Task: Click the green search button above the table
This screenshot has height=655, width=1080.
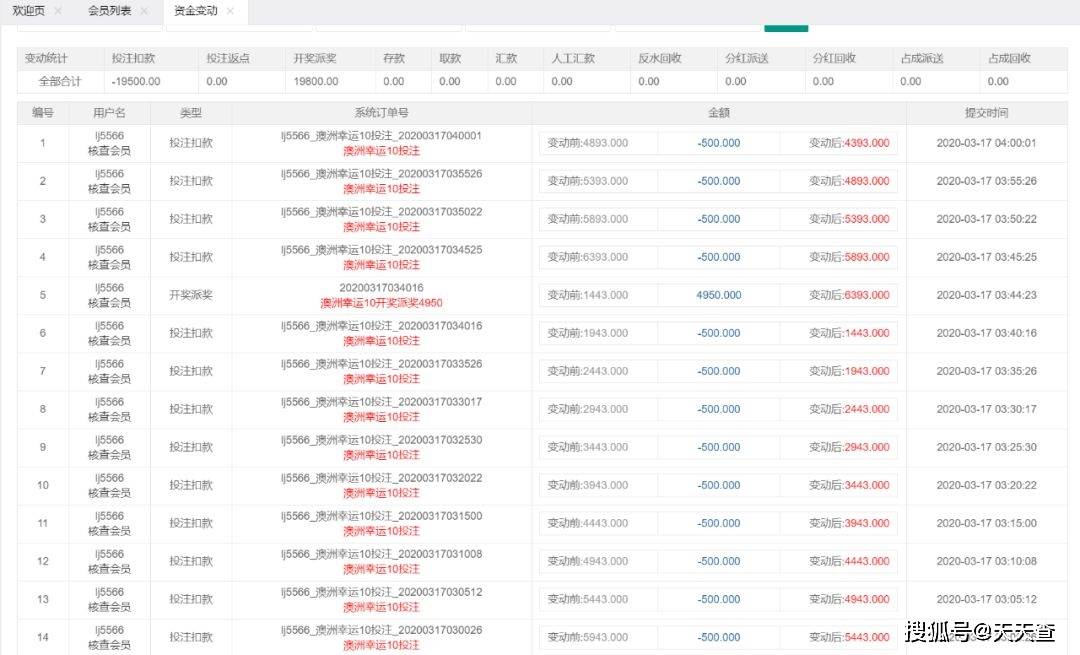Action: [x=786, y=28]
